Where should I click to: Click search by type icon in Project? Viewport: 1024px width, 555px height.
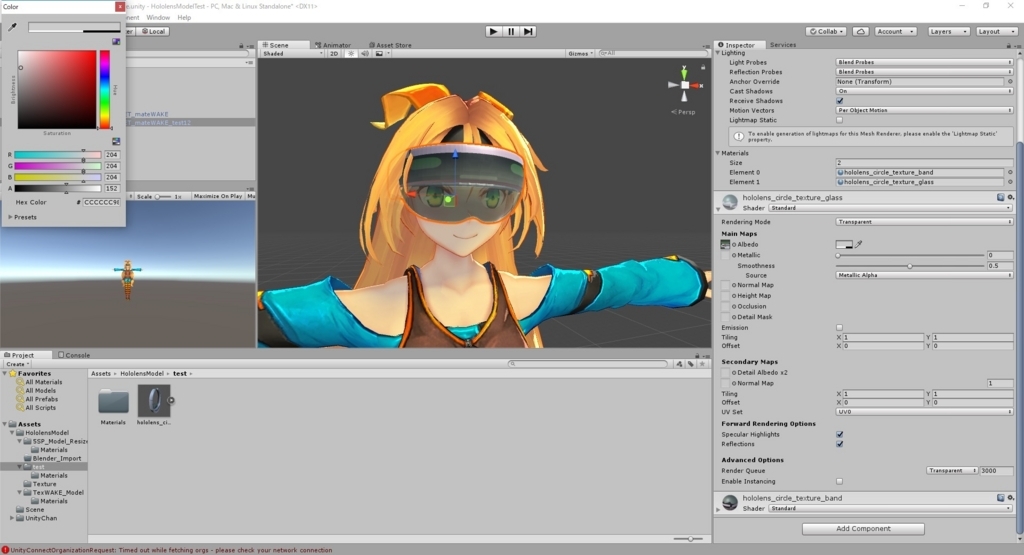coord(680,364)
